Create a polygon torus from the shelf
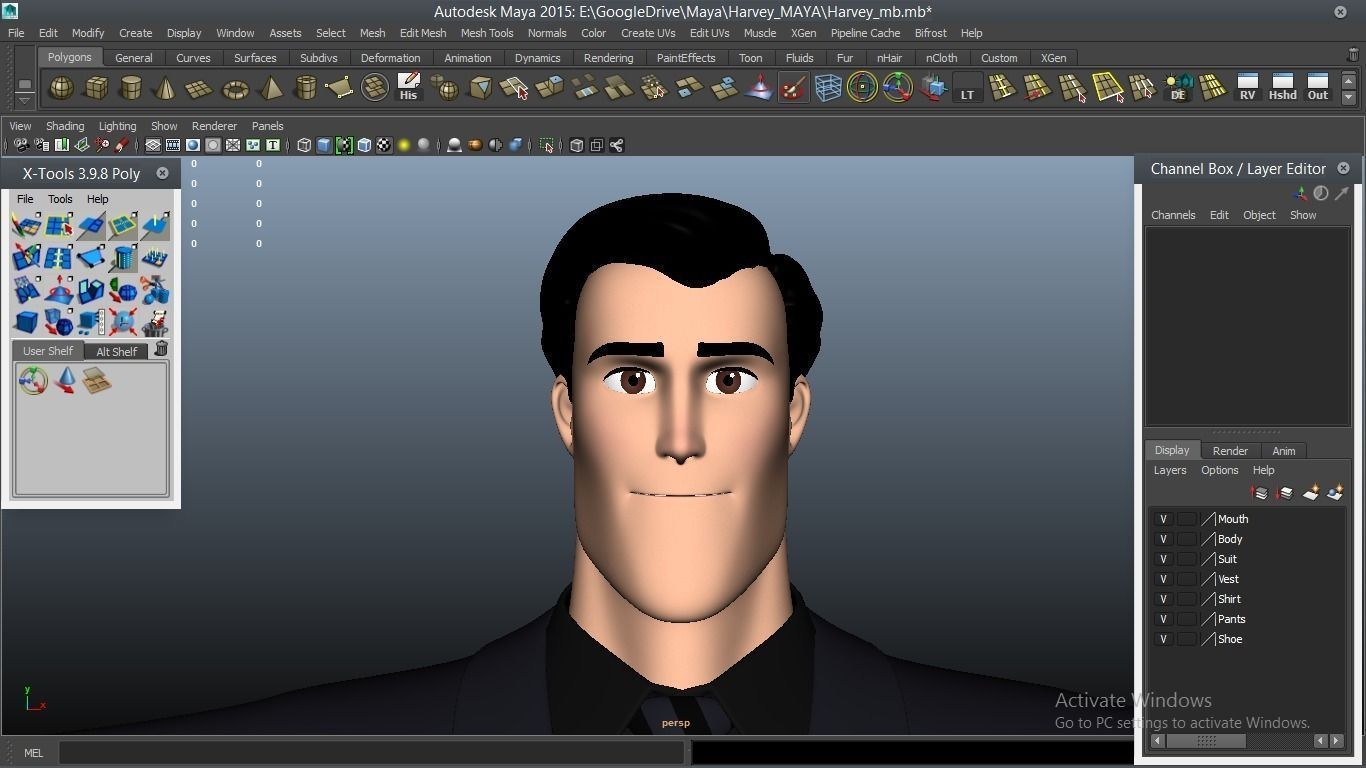1366x768 pixels. pyautogui.click(x=235, y=88)
